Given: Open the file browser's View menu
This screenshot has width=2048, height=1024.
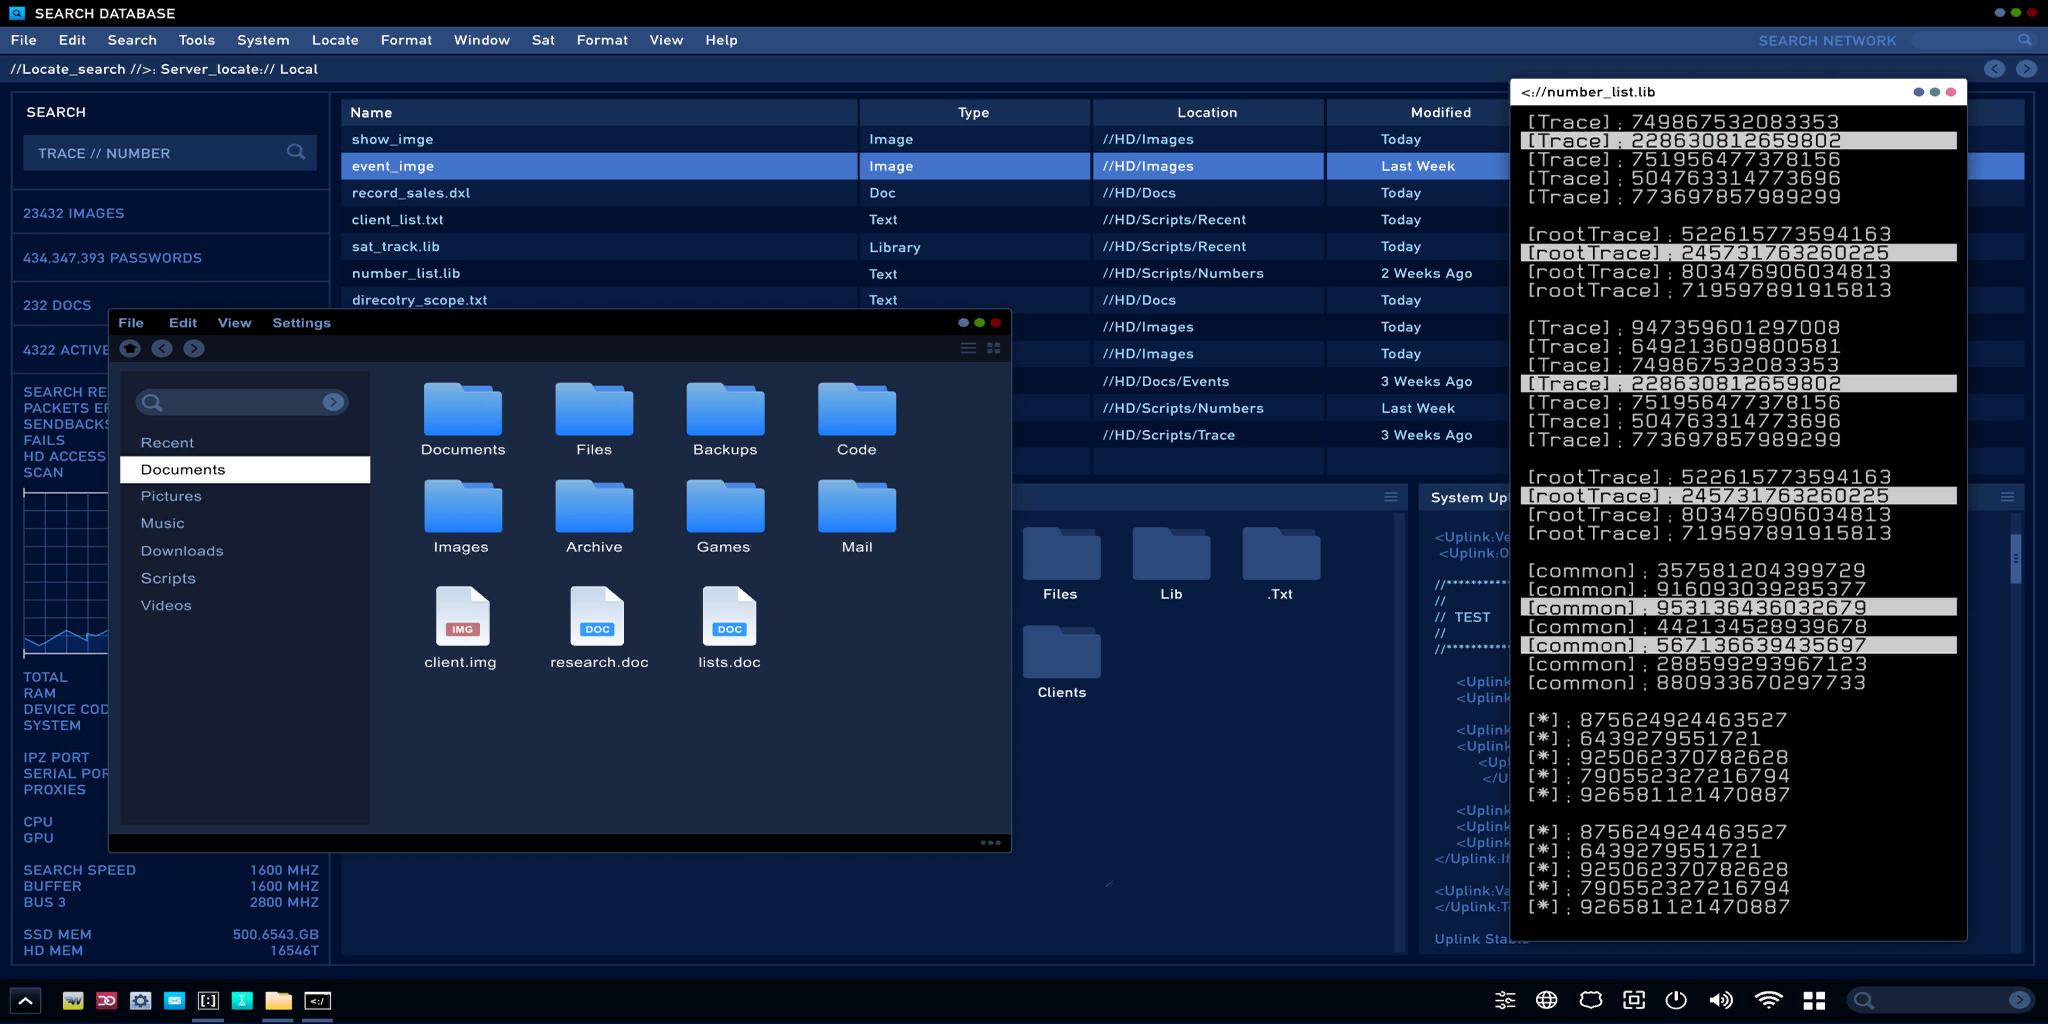Looking at the screenshot, I should tap(234, 323).
